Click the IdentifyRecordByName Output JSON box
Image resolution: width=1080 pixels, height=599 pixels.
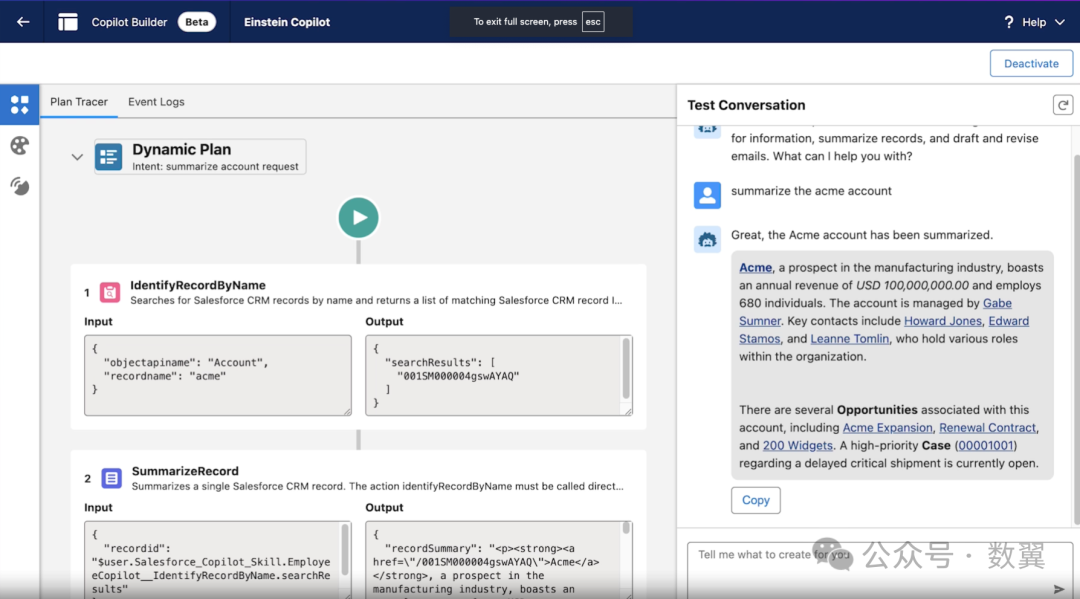[x=499, y=375]
